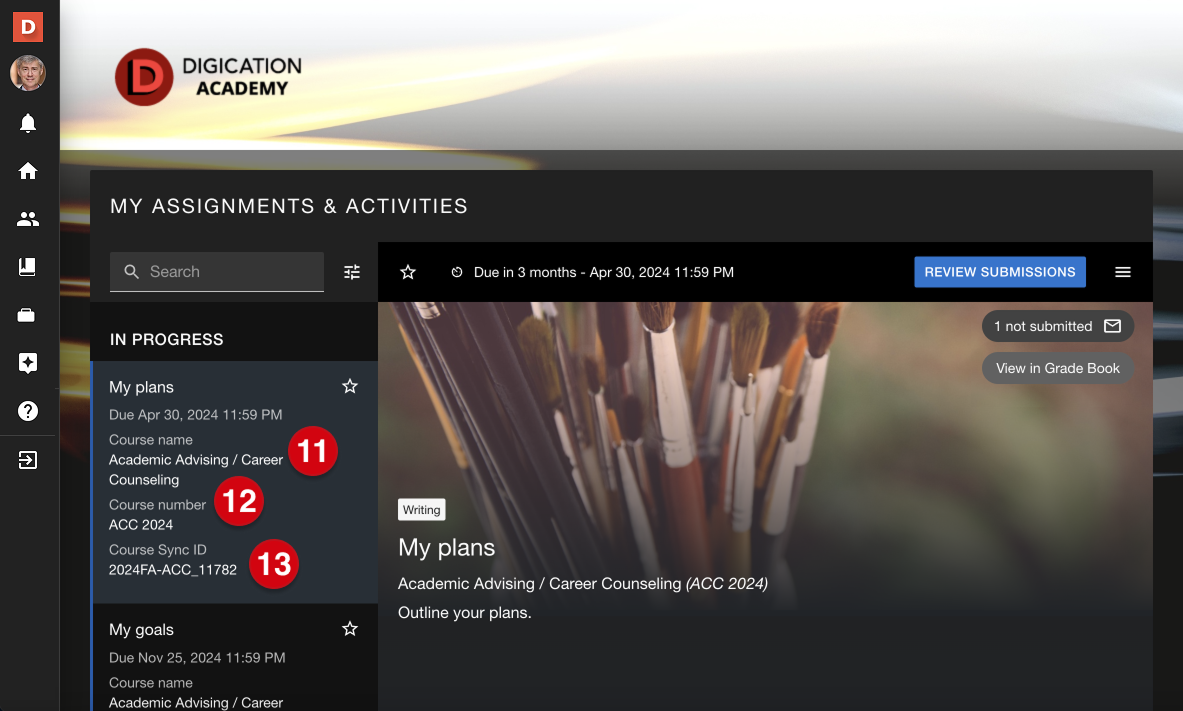Click View in Grade Book
This screenshot has width=1183, height=711.
pyautogui.click(x=1058, y=368)
